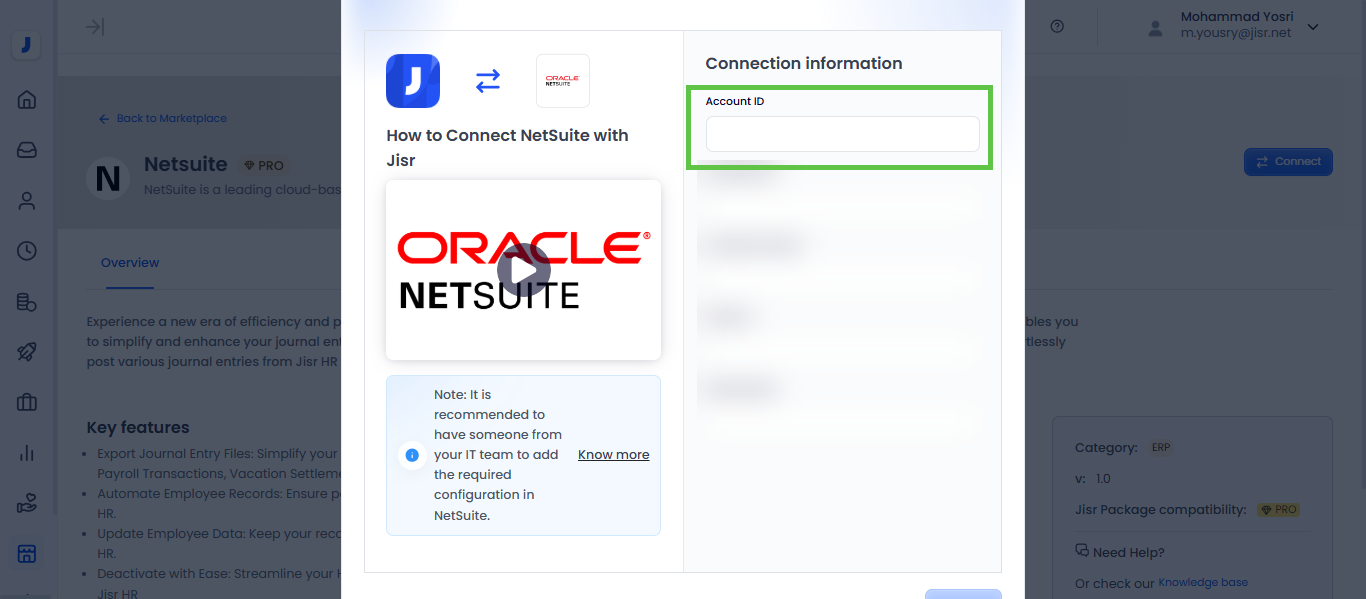
Task: Click the Oracle NetSuite logo thumbnail
Action: [563, 81]
